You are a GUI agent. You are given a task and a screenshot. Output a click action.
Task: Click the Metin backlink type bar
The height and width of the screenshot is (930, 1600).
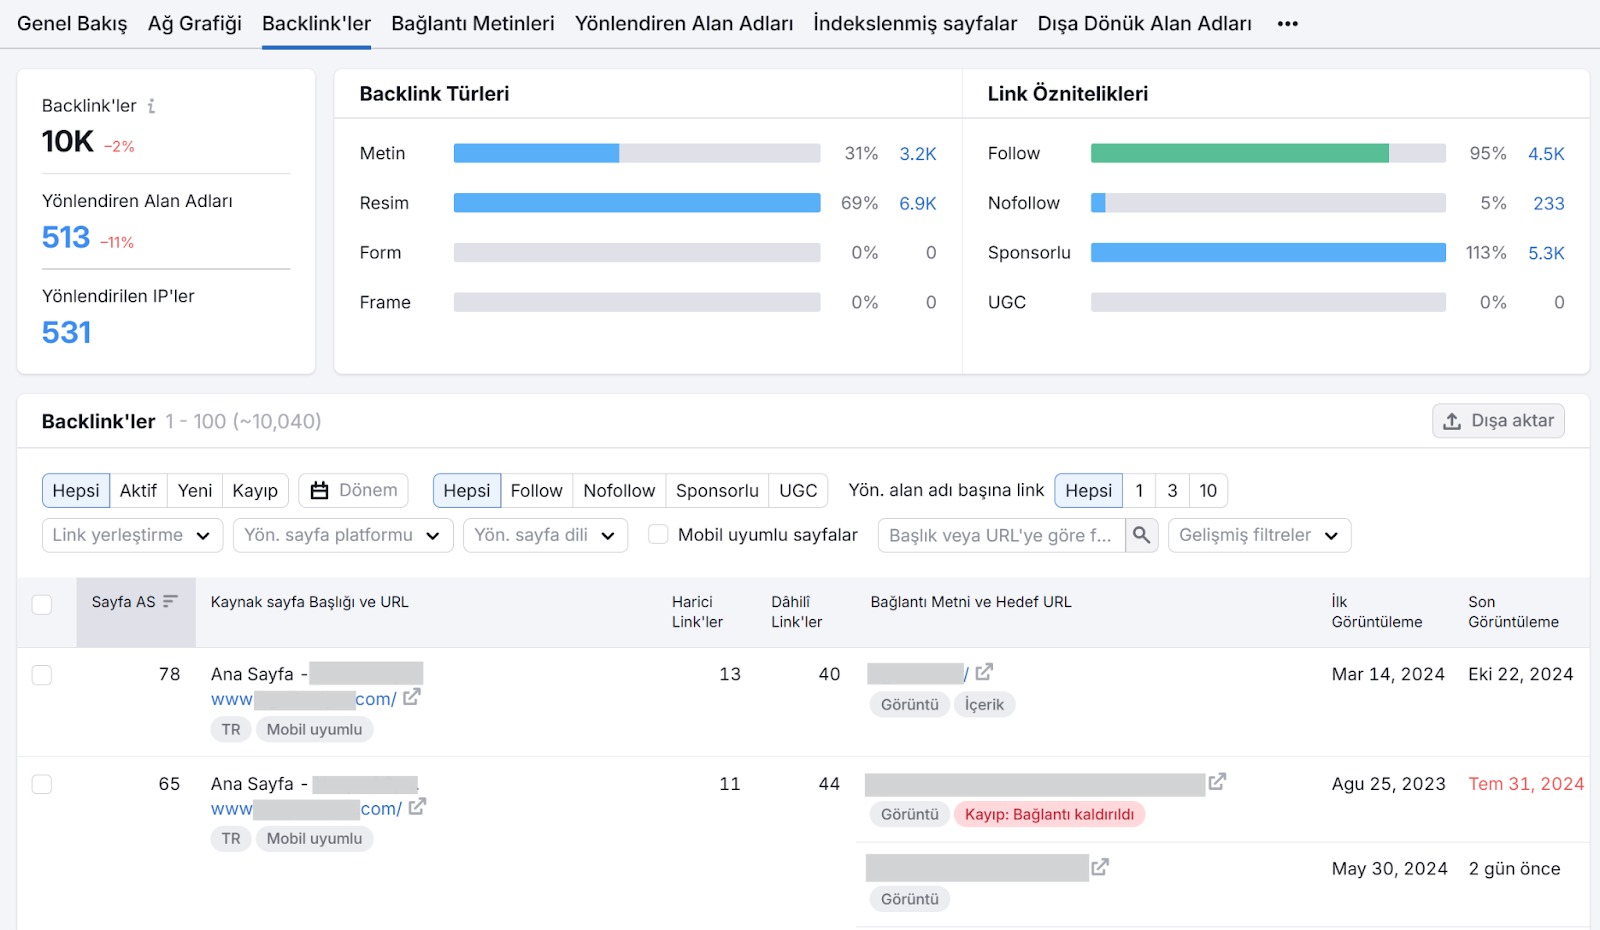click(637, 153)
